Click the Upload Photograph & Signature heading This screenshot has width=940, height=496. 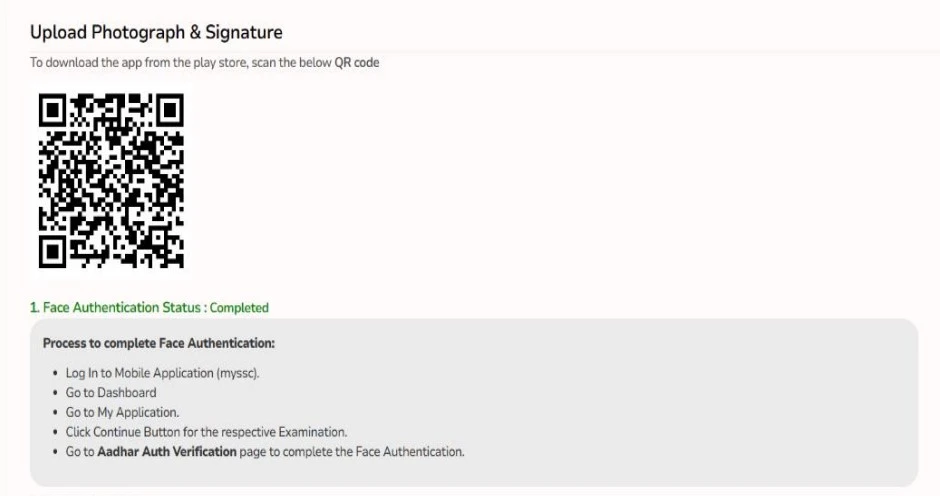pyautogui.click(x=156, y=32)
